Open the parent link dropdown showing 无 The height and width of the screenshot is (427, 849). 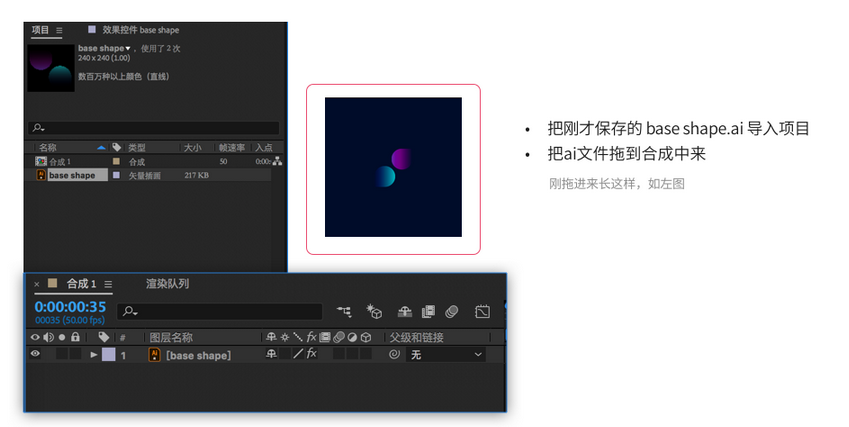tap(446, 354)
